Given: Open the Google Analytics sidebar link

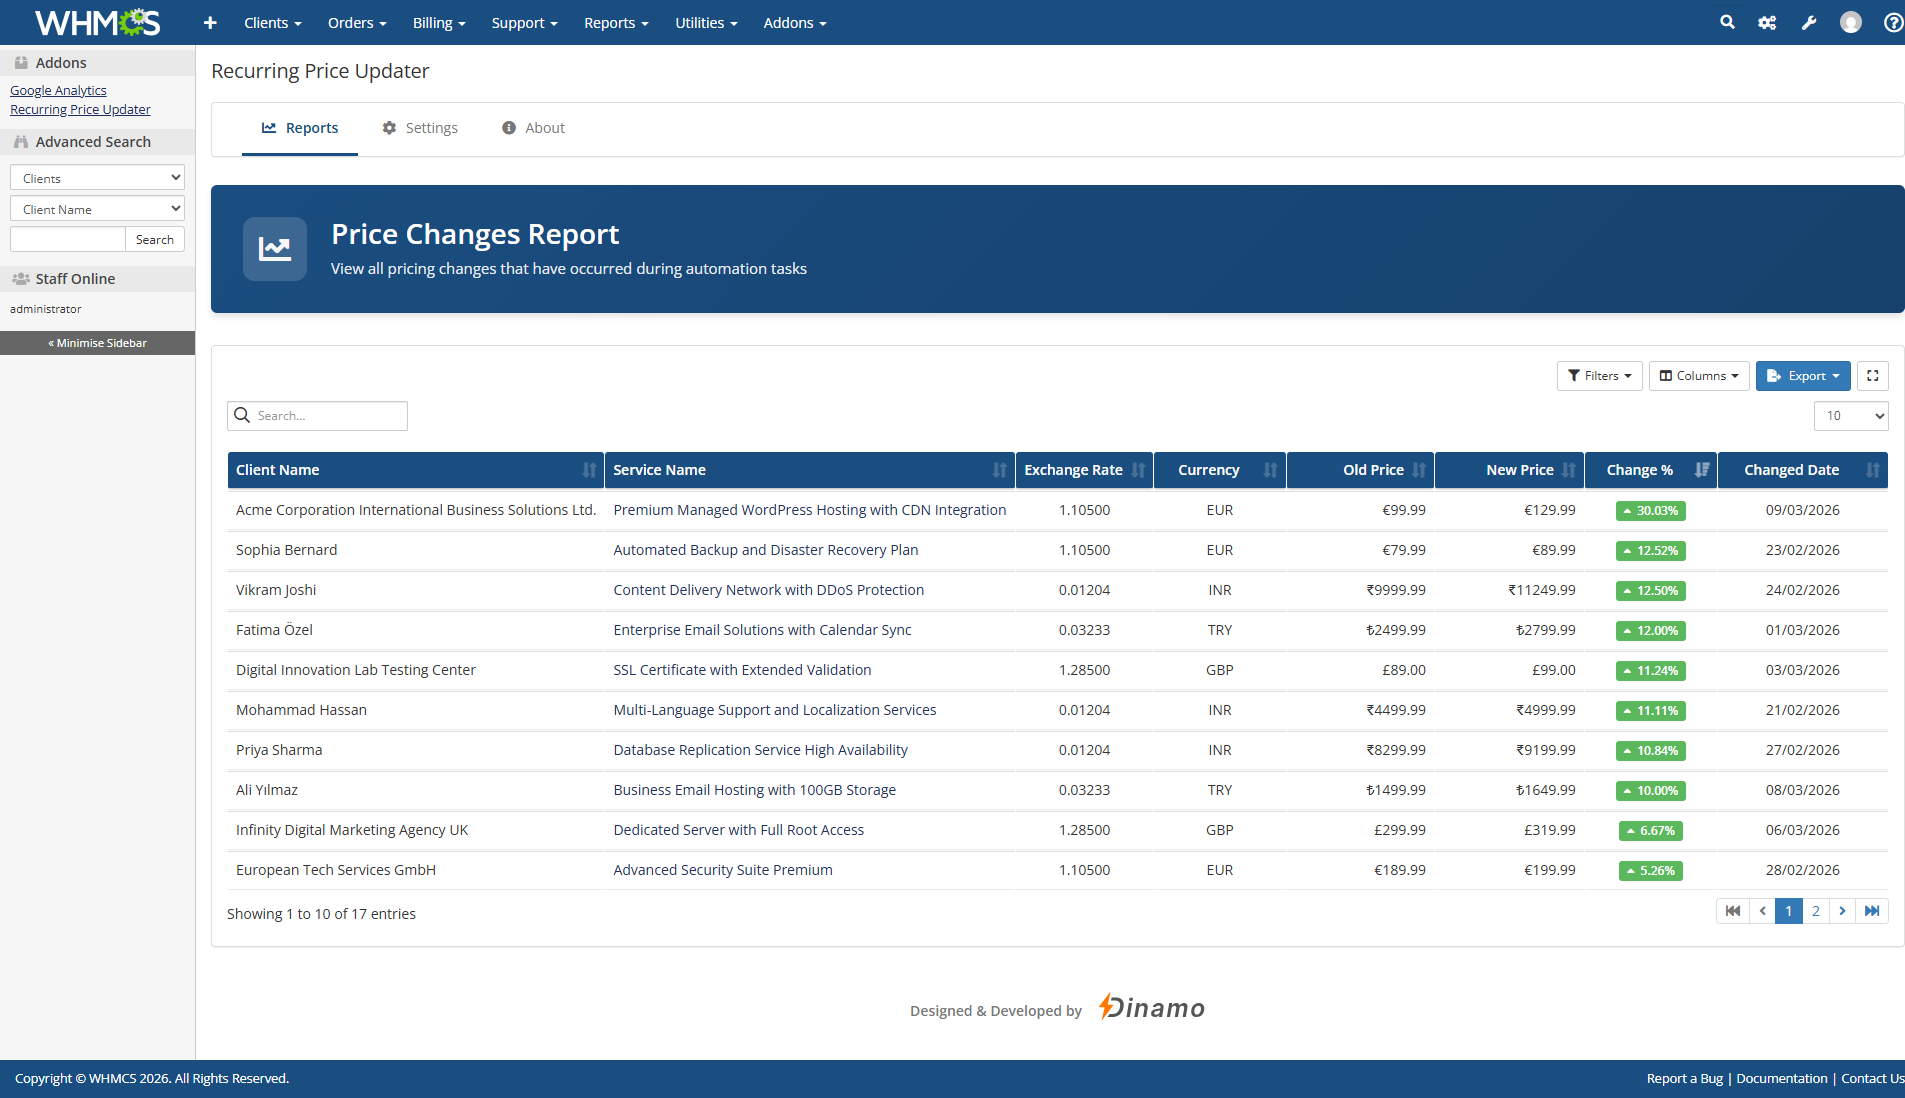Looking at the screenshot, I should point(58,90).
